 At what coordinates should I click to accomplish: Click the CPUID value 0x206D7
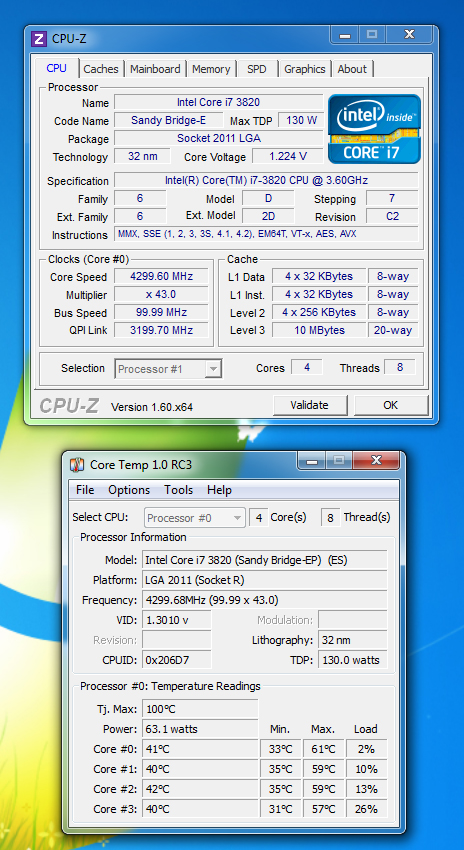coord(177,660)
